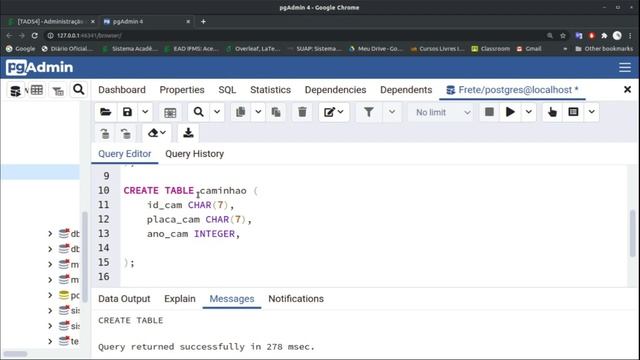The height and width of the screenshot is (360, 640).
Task: Click the Filter funnel icon
Action: 369,112
